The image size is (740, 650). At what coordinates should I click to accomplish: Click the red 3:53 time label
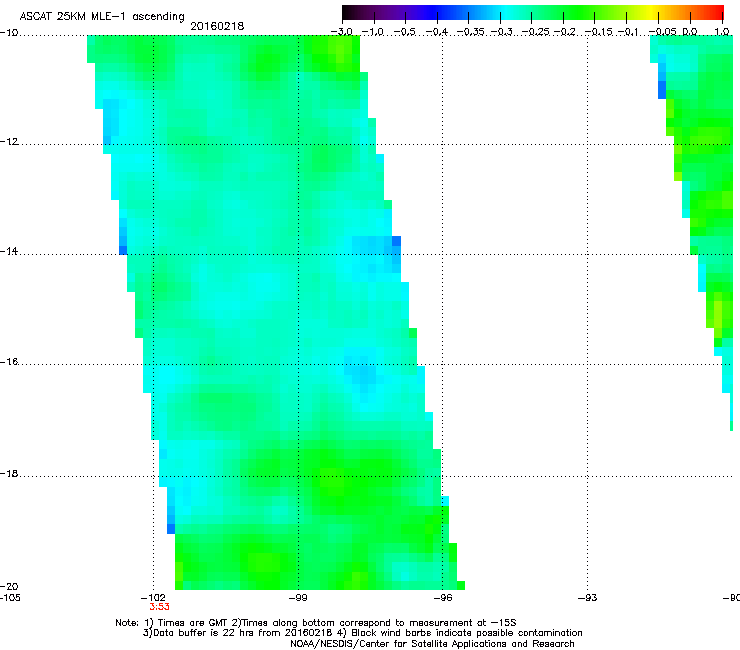[160, 607]
